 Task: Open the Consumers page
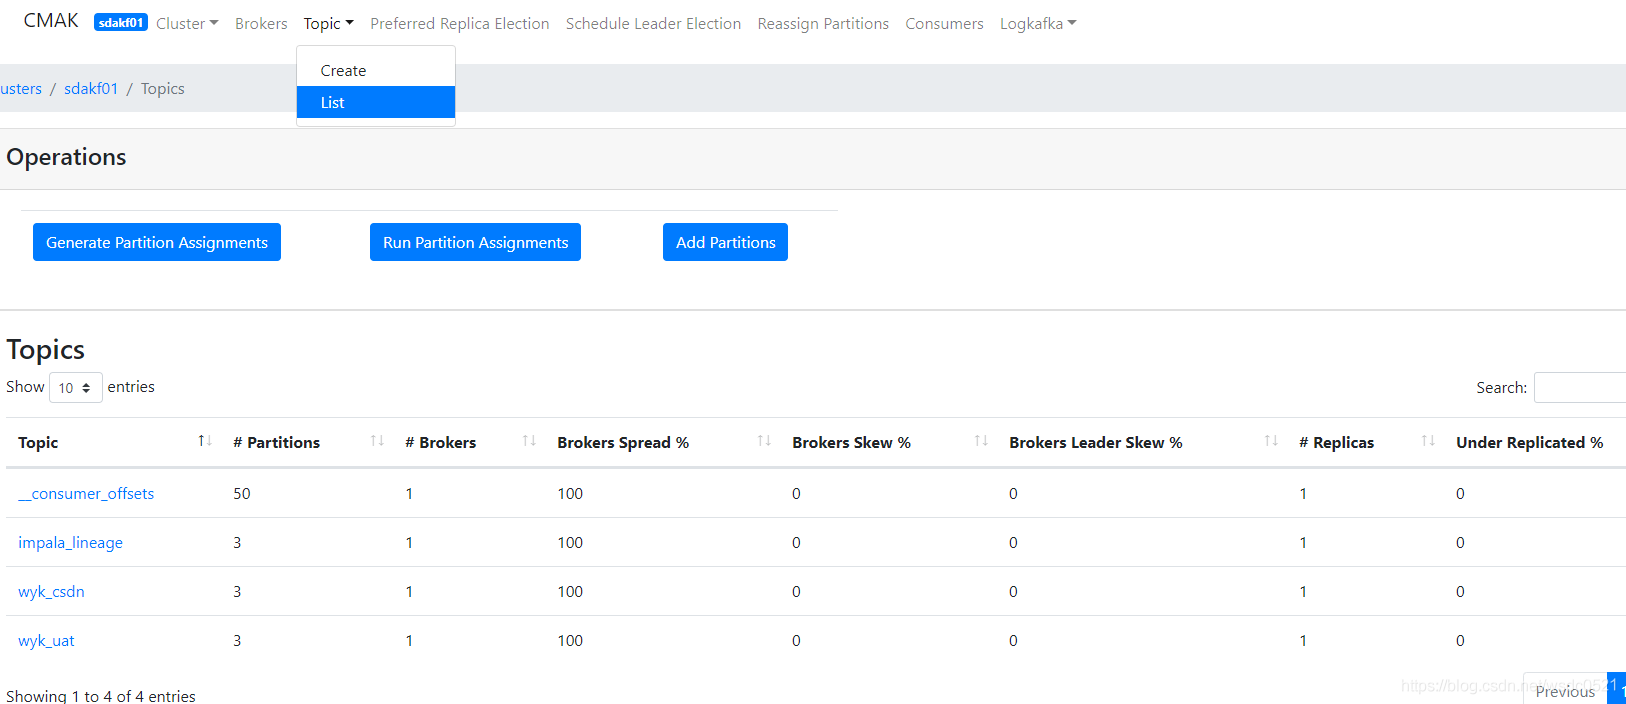[944, 23]
